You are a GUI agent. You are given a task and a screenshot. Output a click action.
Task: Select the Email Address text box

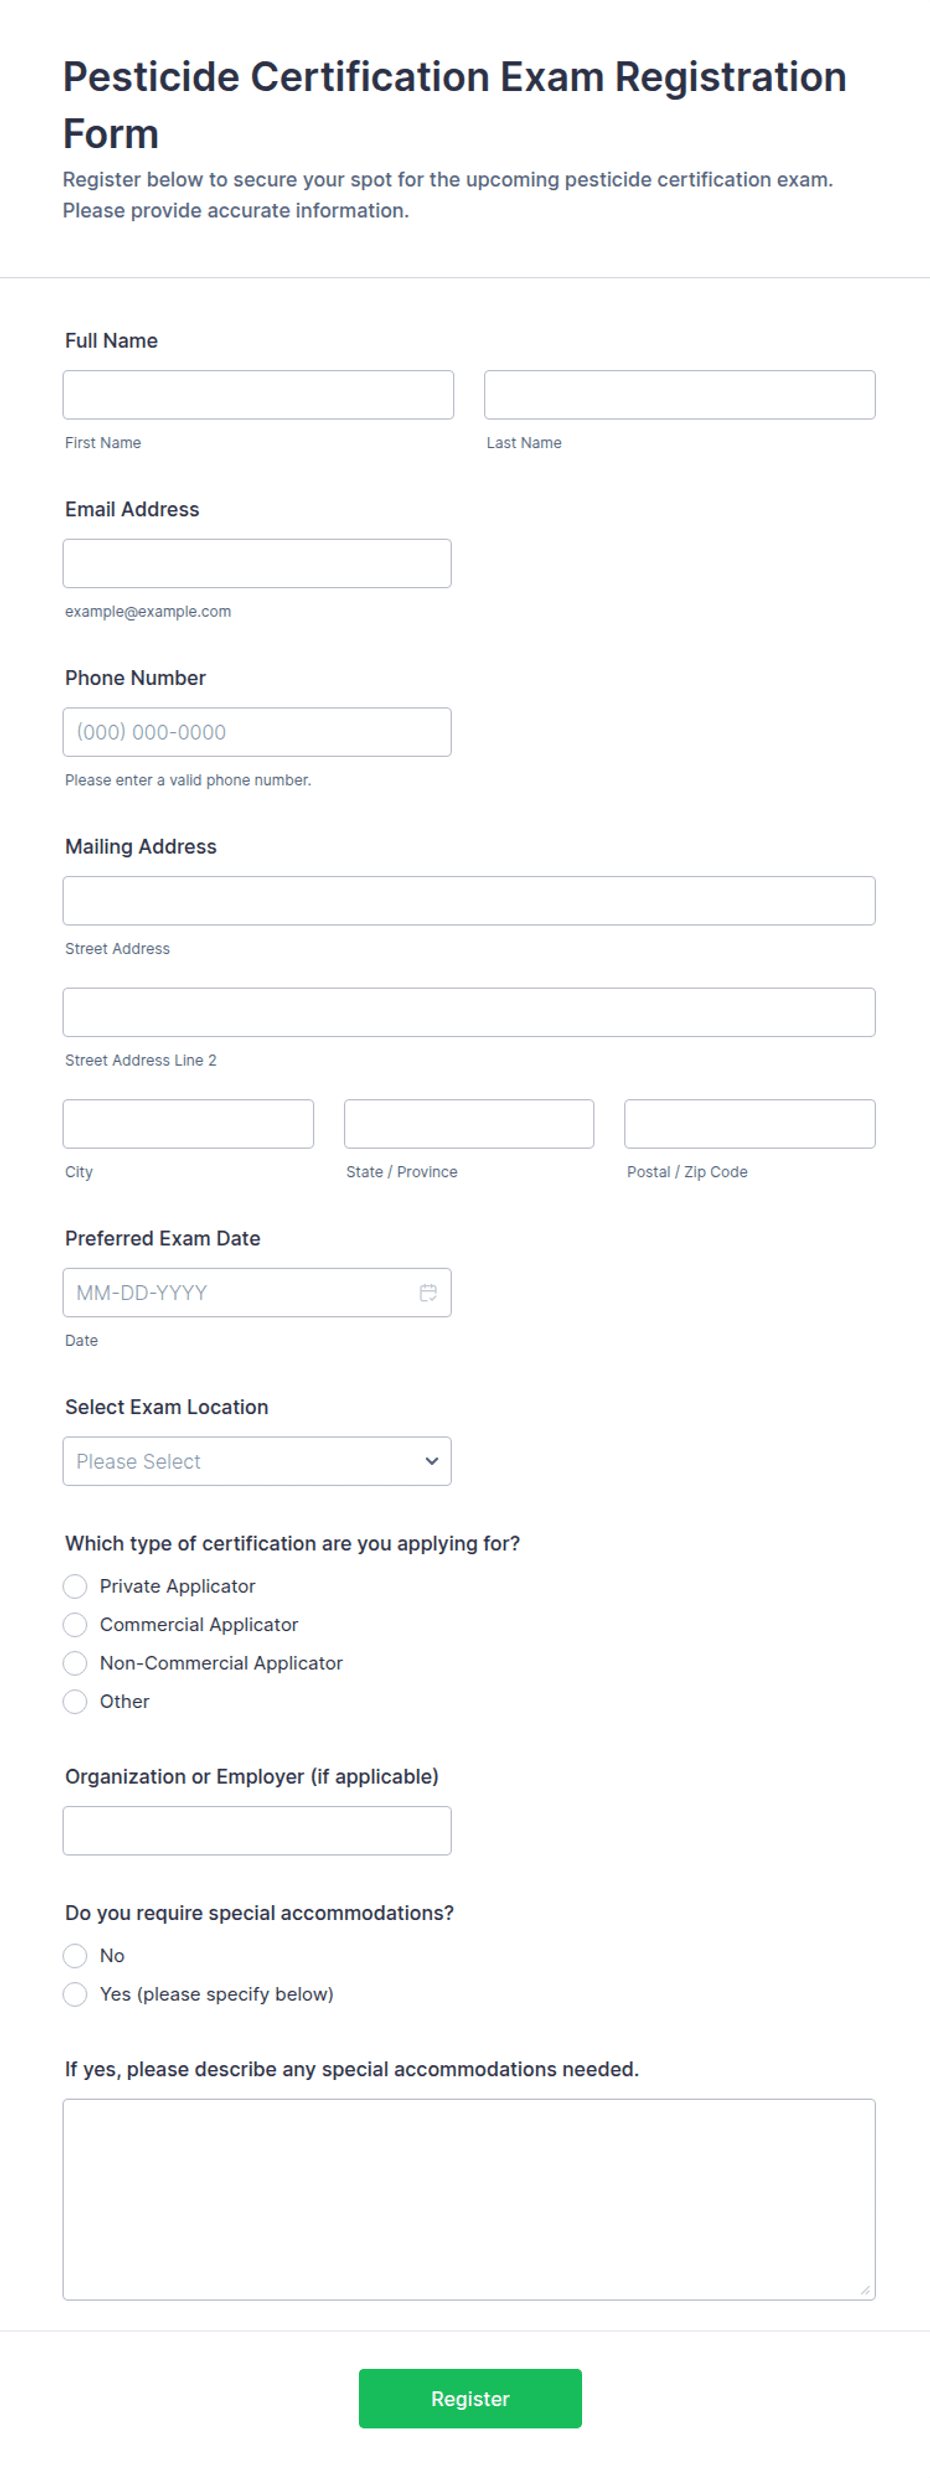coord(257,563)
